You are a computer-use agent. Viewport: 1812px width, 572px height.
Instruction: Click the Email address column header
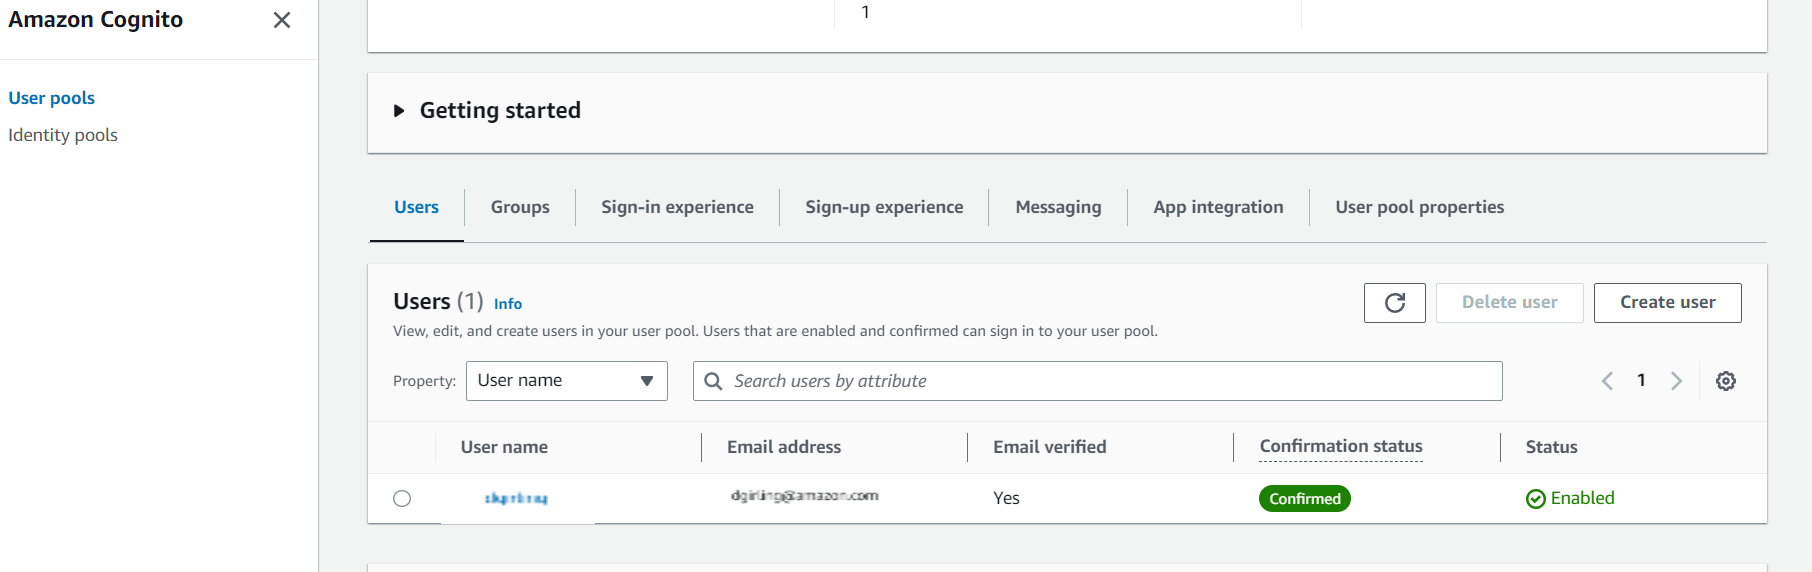[x=784, y=447]
